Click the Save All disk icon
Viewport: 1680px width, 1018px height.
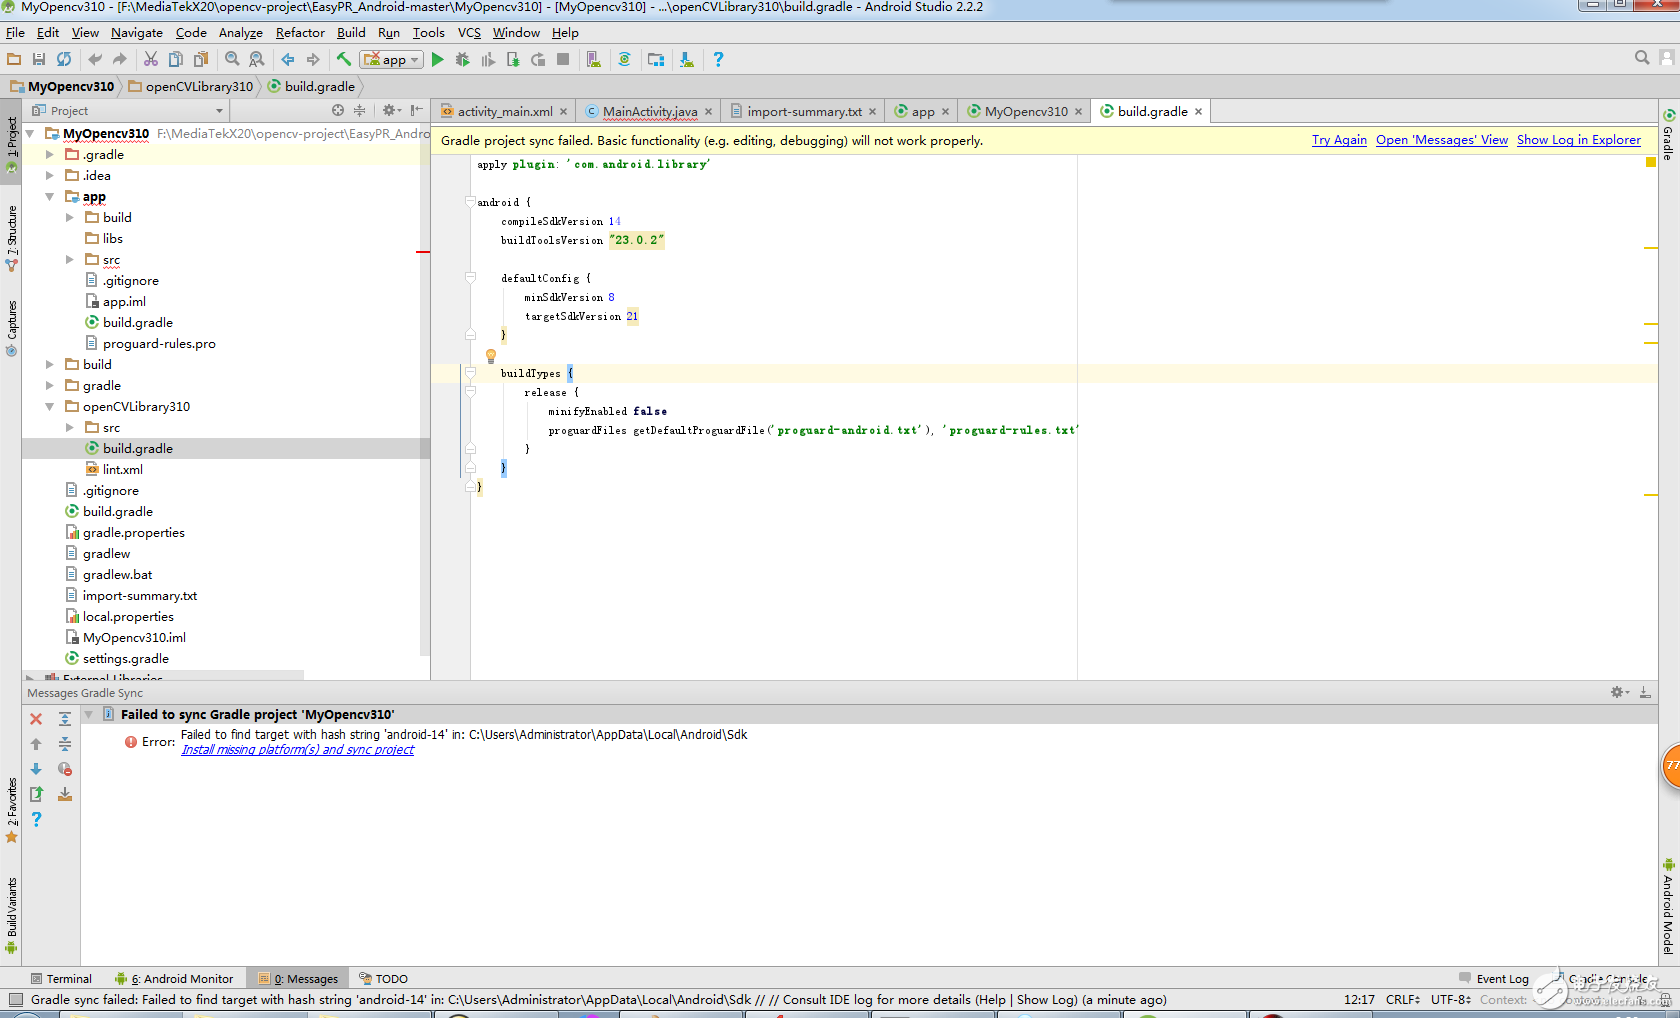tap(39, 60)
